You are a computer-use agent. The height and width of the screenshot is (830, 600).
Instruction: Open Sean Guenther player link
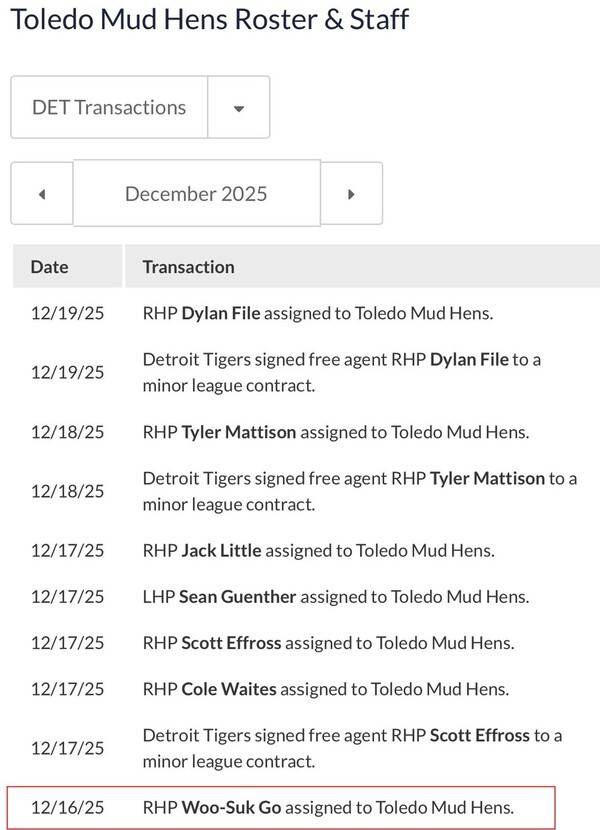(x=237, y=597)
